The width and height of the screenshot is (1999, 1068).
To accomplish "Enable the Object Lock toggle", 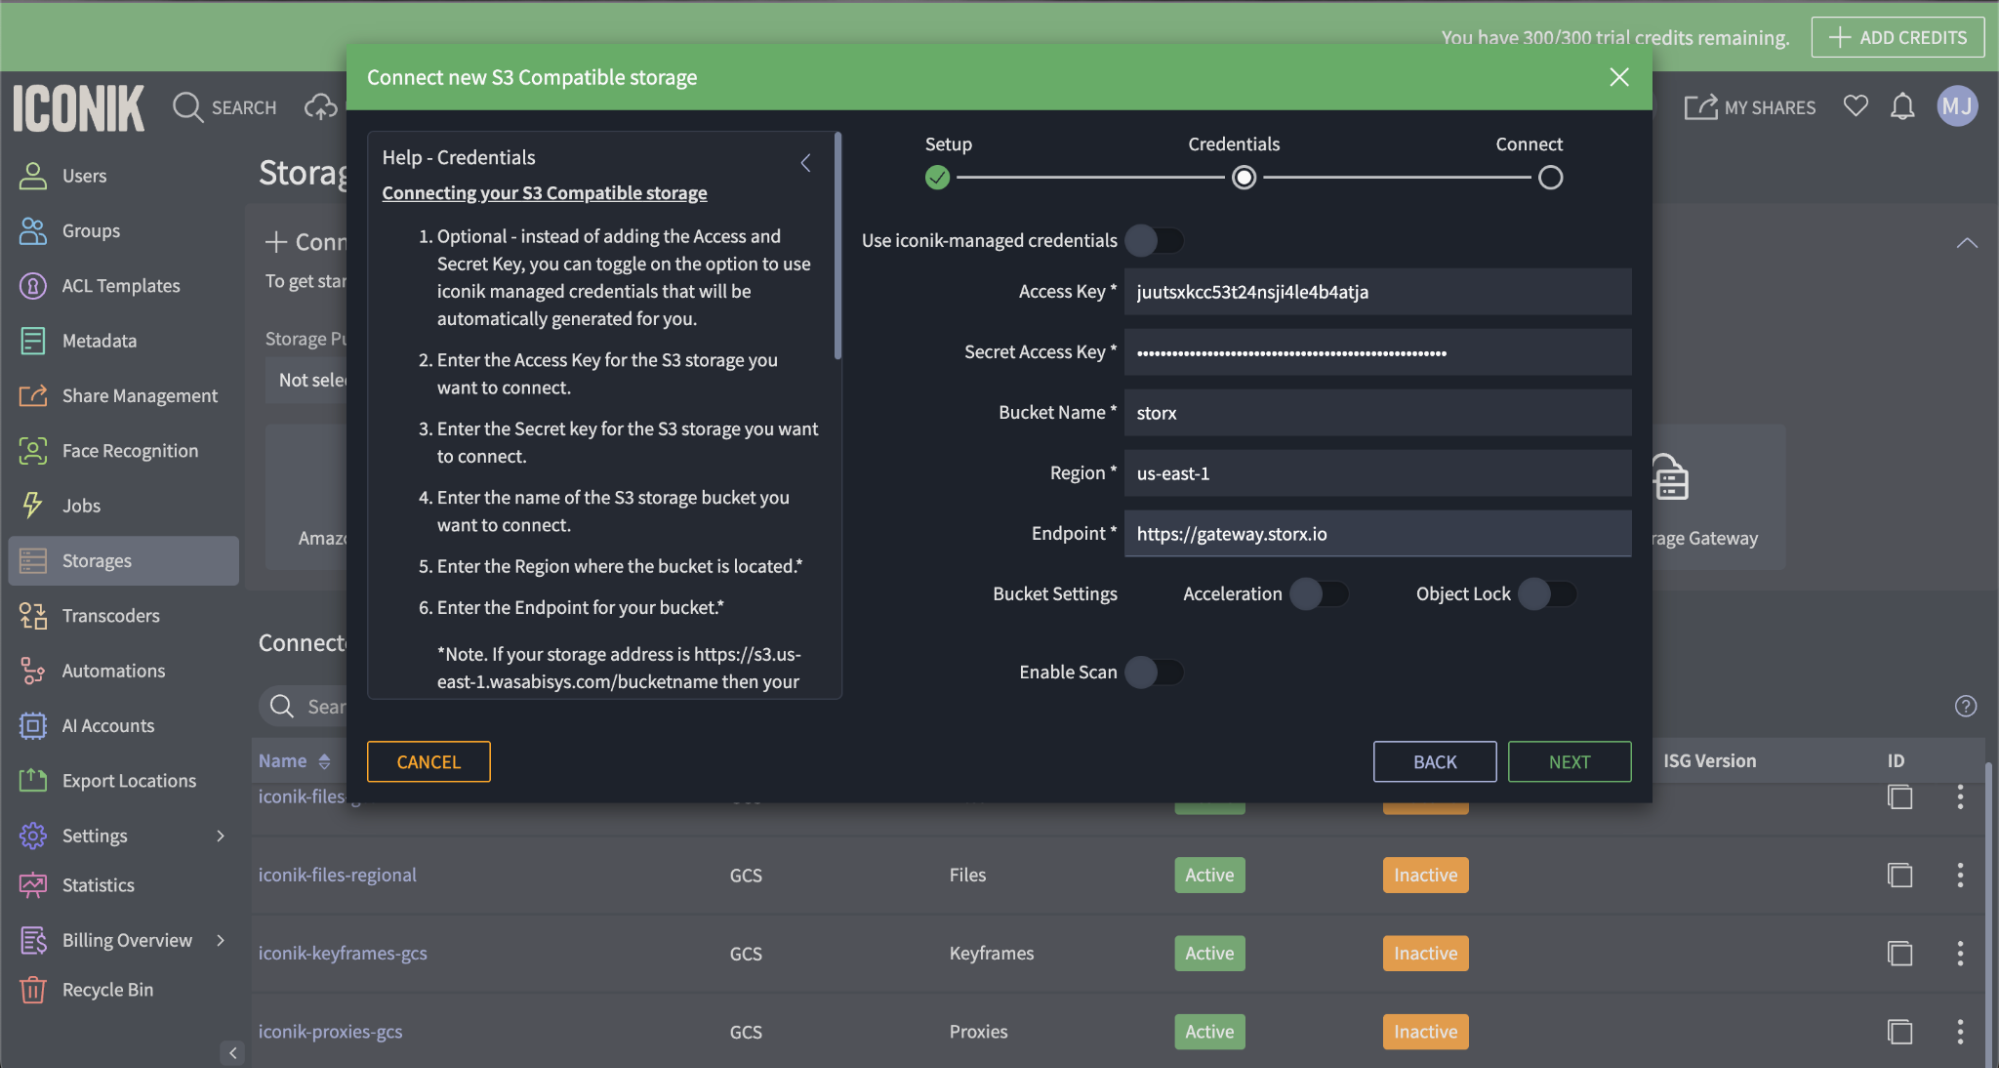I will [x=1547, y=594].
